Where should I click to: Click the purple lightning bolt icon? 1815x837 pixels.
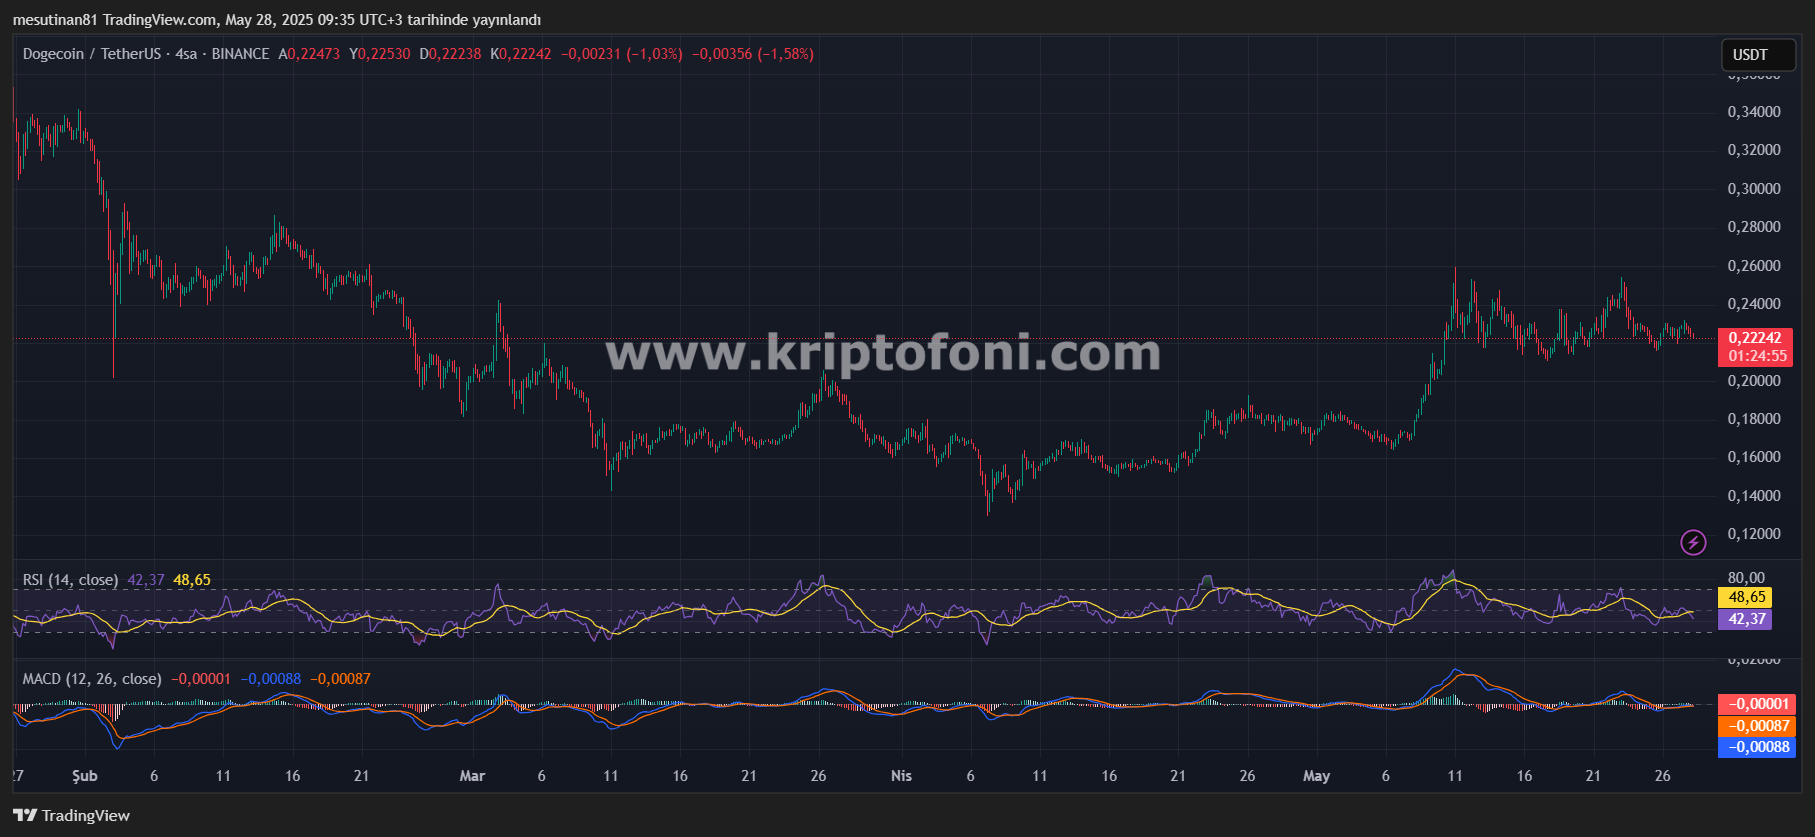(x=1693, y=542)
